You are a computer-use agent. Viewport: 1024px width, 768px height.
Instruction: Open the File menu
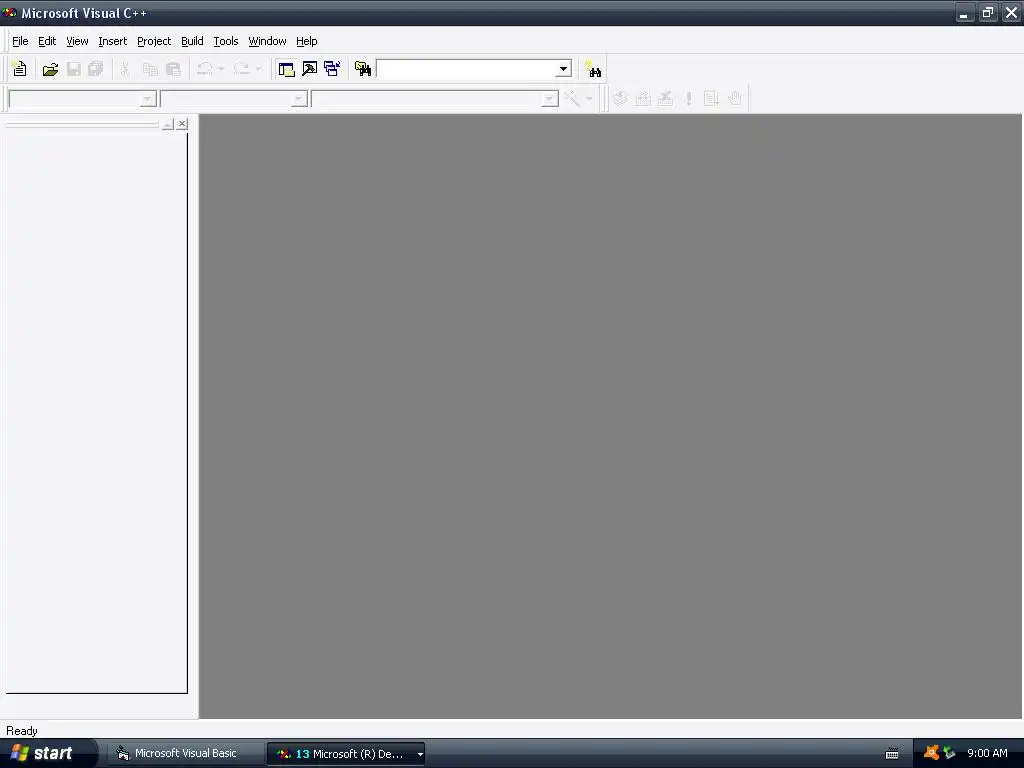(x=20, y=41)
